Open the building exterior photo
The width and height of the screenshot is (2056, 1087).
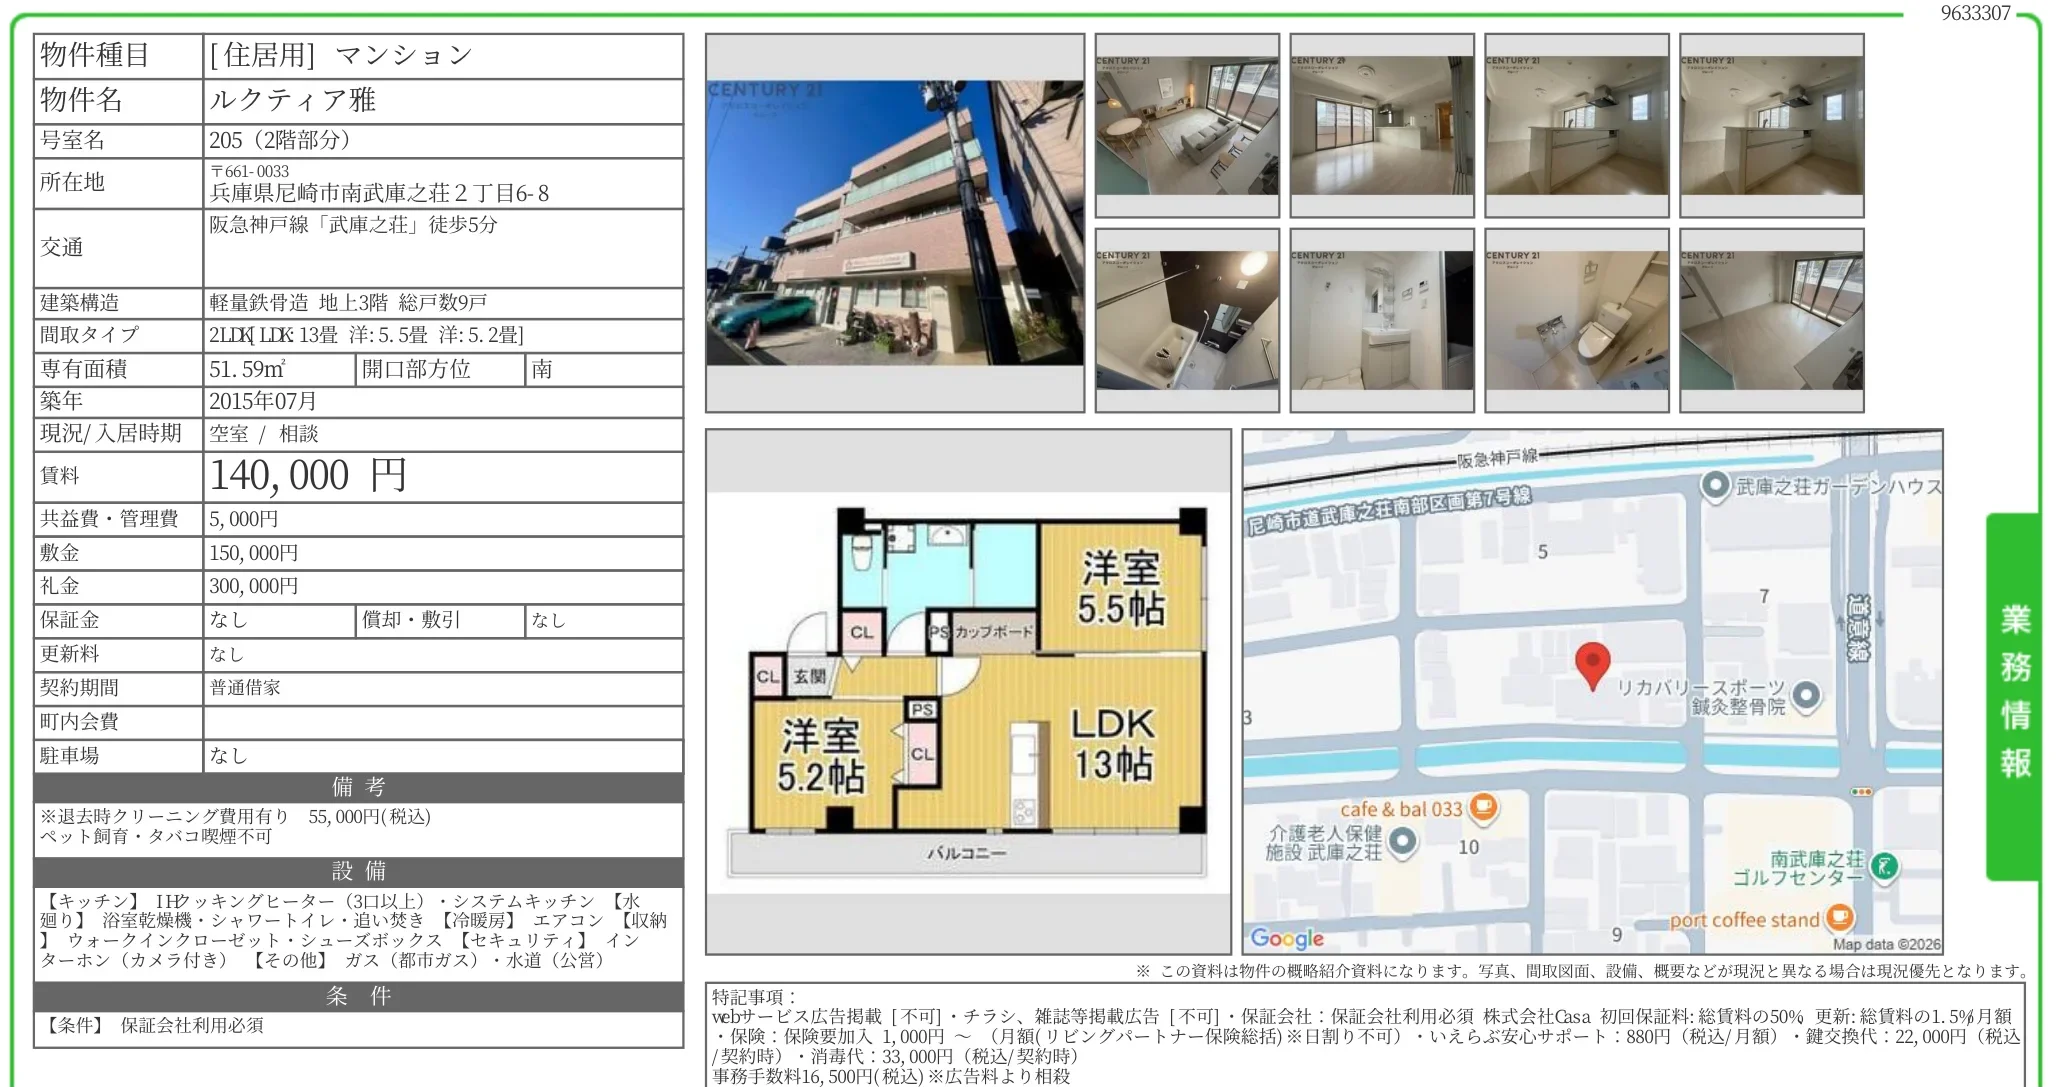pyautogui.click(x=895, y=223)
